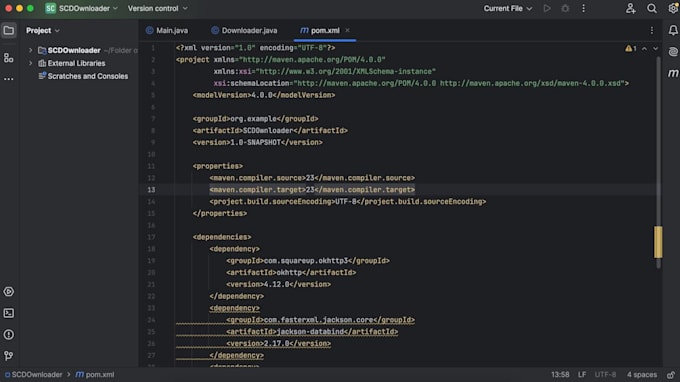Click version 2.17.0 line
Image resolution: width=680 pixels, height=382 pixels.
278,343
